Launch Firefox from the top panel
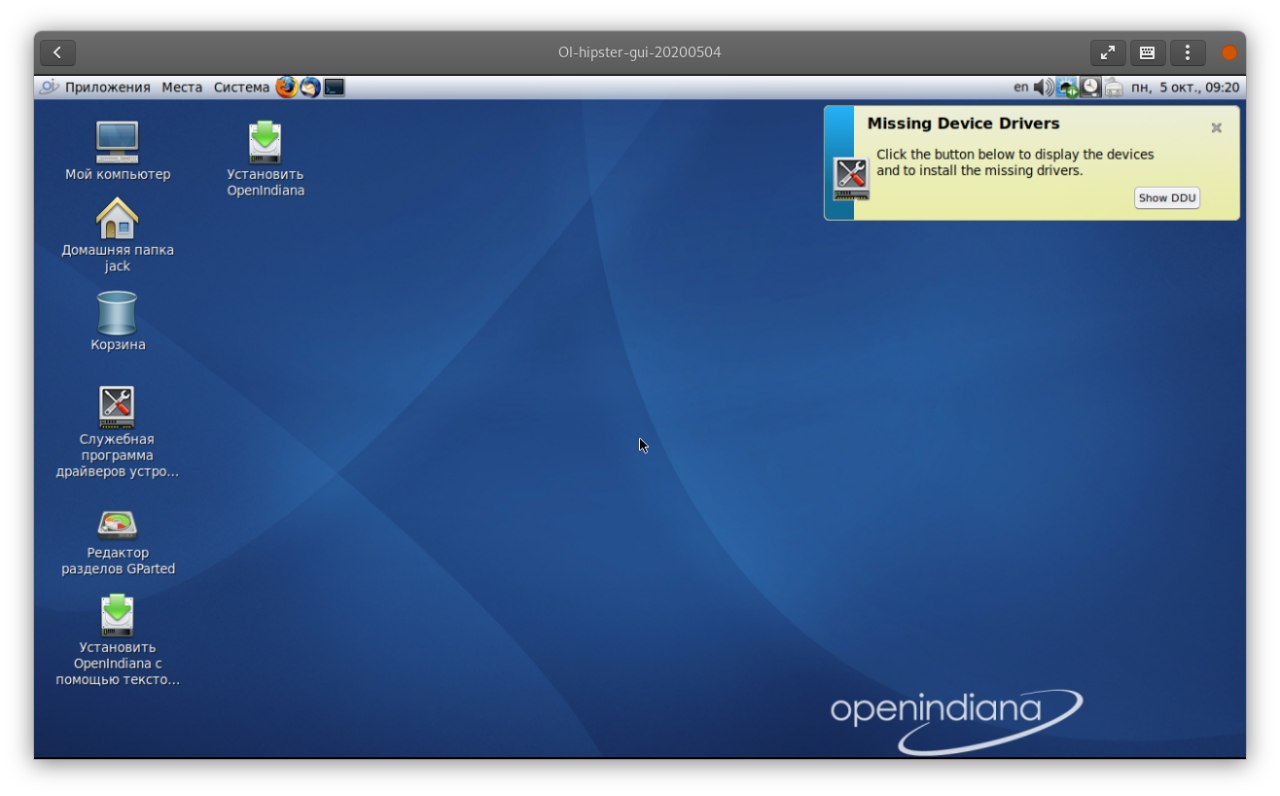 point(286,87)
